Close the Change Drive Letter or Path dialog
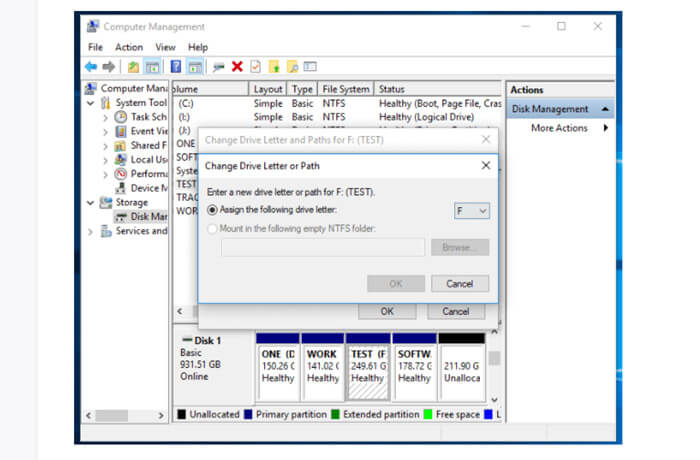 pos(486,166)
